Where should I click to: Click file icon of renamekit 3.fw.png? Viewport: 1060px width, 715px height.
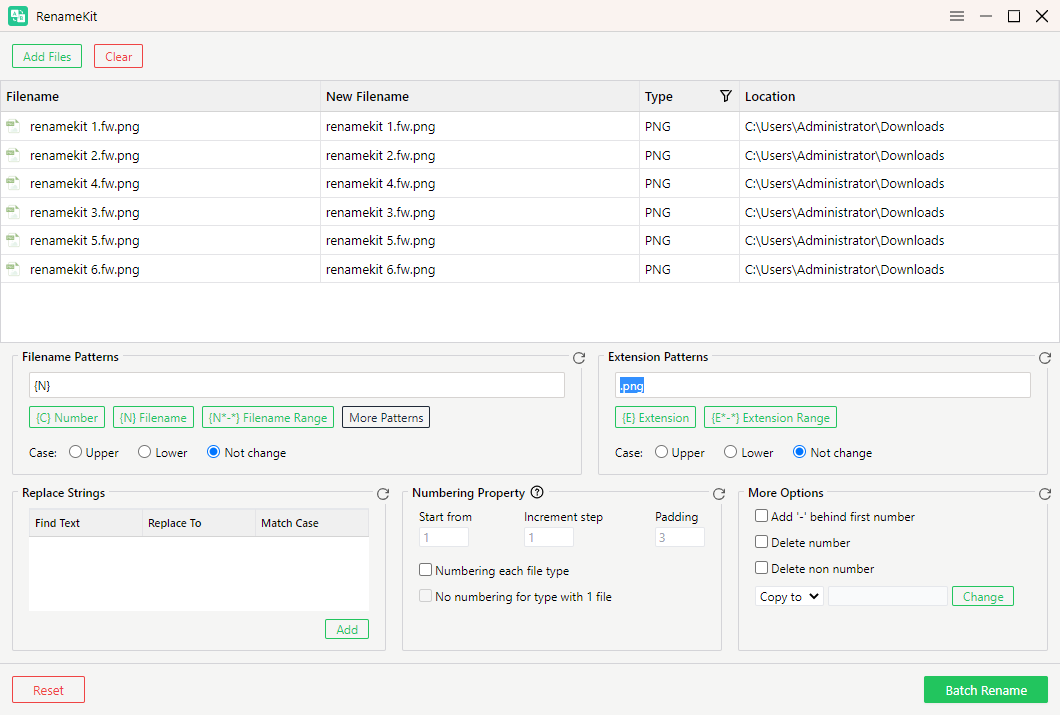(13, 212)
